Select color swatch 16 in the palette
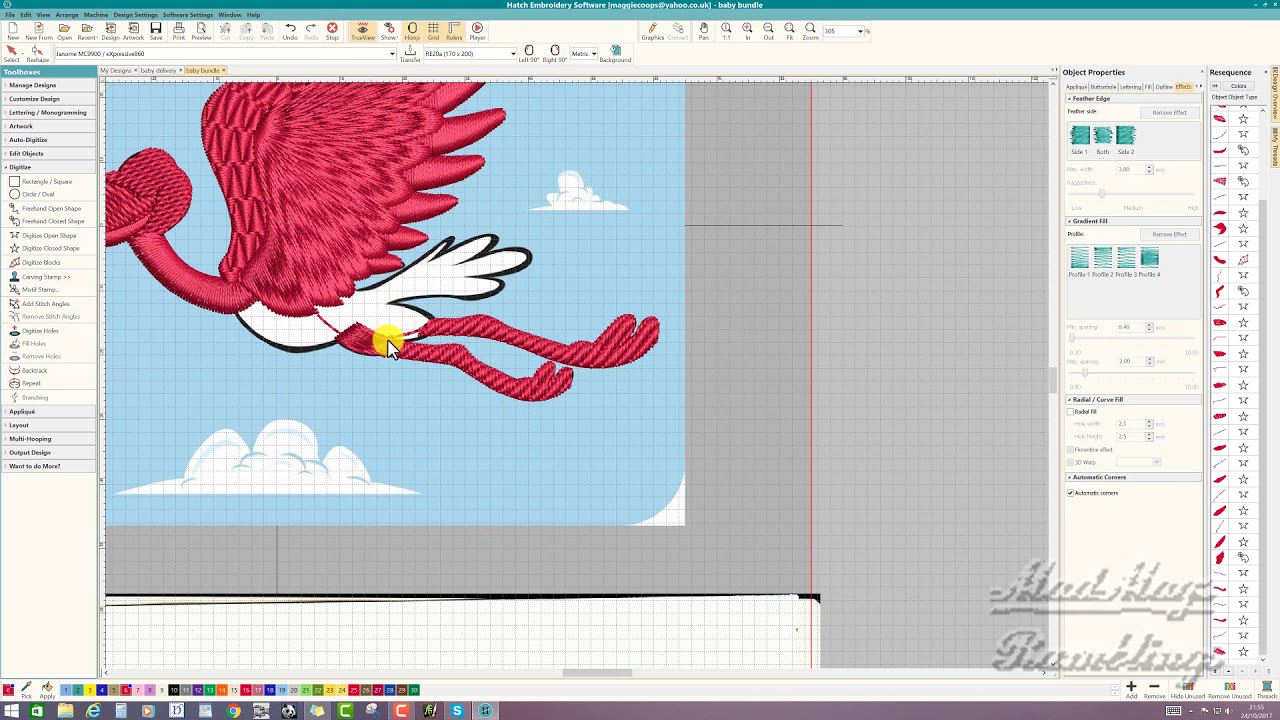 (x=245, y=690)
